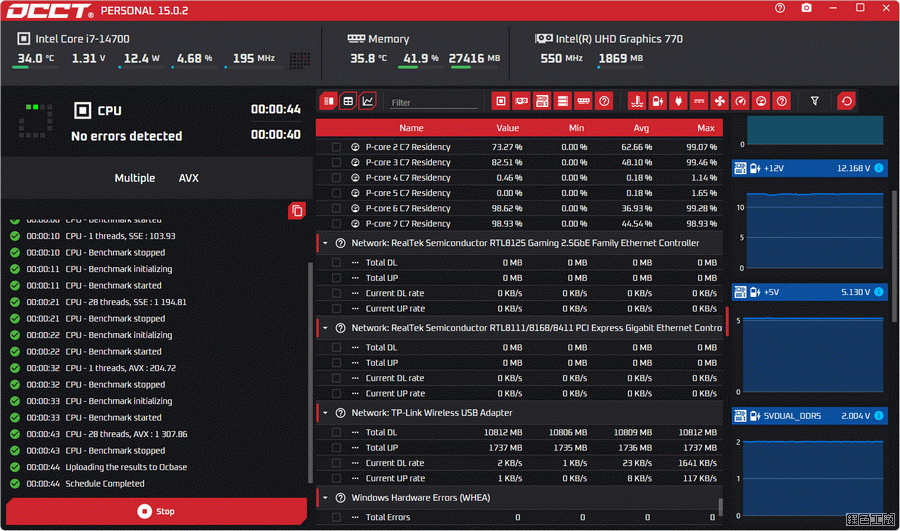The image size is (900, 531).
Task: Switch monitoring to table view
Action: [348, 101]
